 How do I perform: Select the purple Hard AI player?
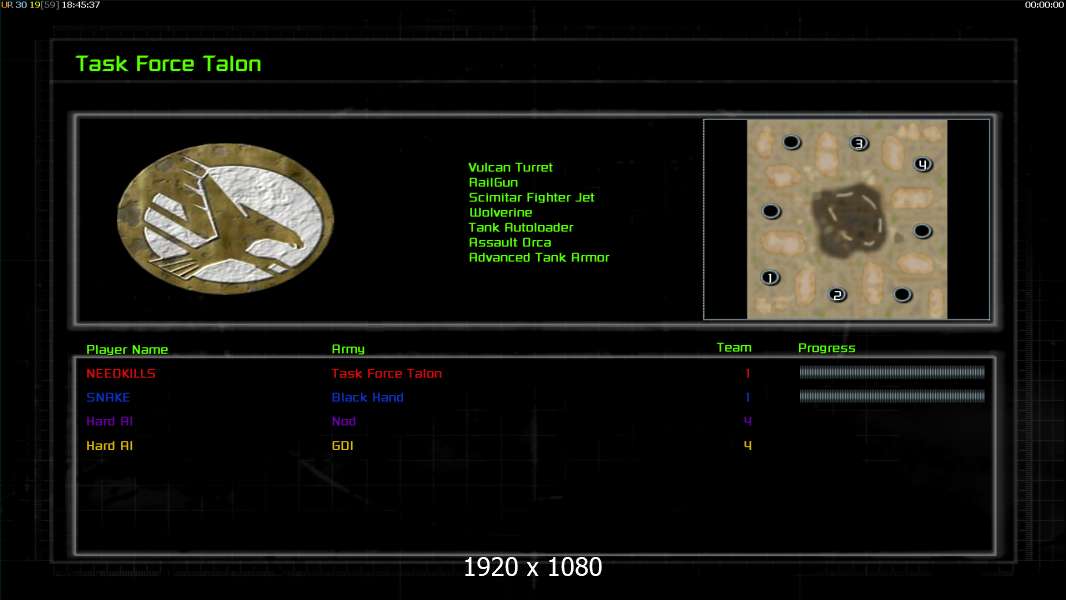pyautogui.click(x=109, y=421)
